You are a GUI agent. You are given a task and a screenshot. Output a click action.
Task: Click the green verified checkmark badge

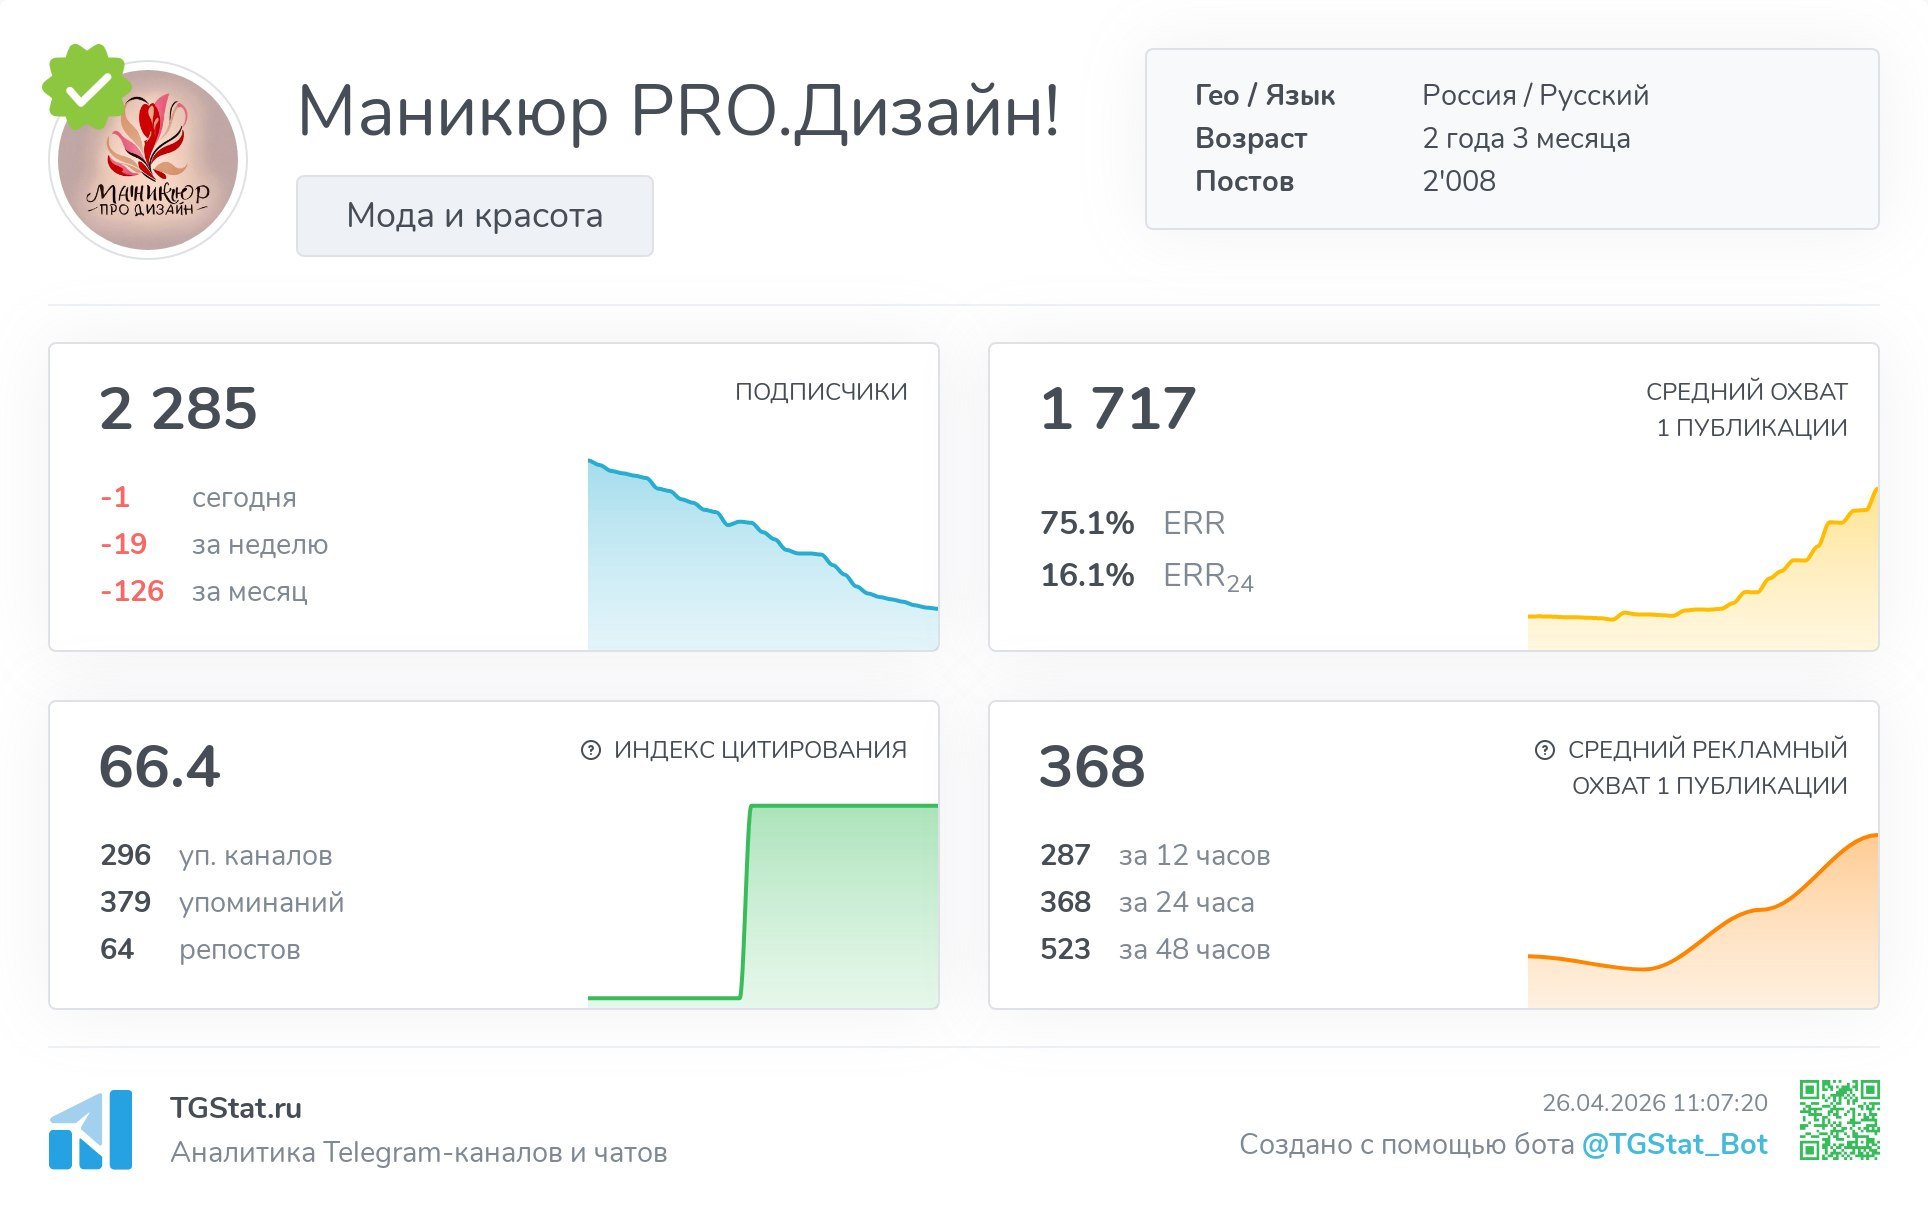(87, 88)
